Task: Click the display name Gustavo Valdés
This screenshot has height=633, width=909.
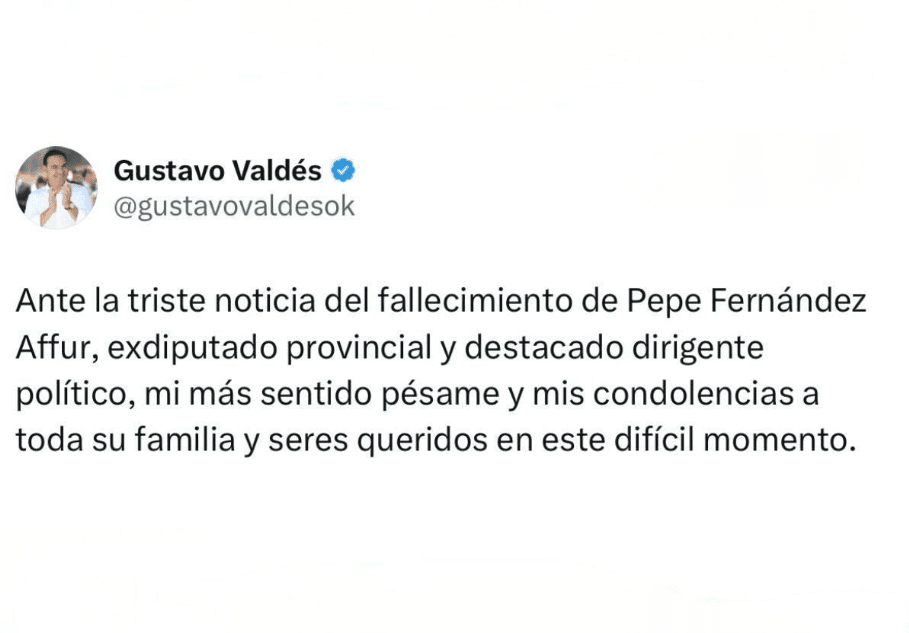Action: [218, 170]
